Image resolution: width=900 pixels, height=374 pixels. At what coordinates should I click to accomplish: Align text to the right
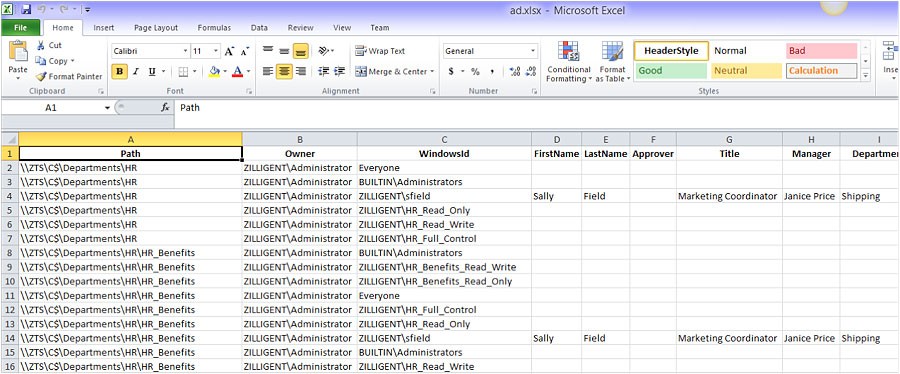point(300,72)
